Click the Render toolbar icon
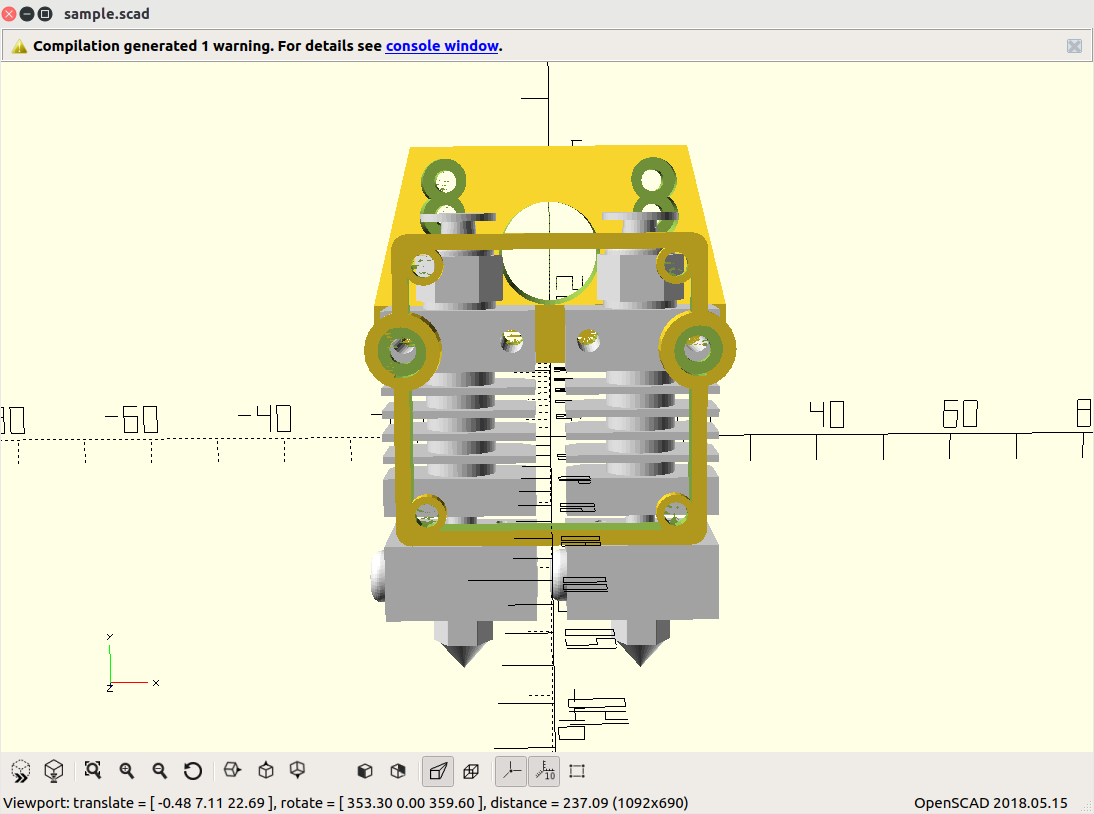Image resolution: width=1094 pixels, height=814 pixels. point(54,771)
